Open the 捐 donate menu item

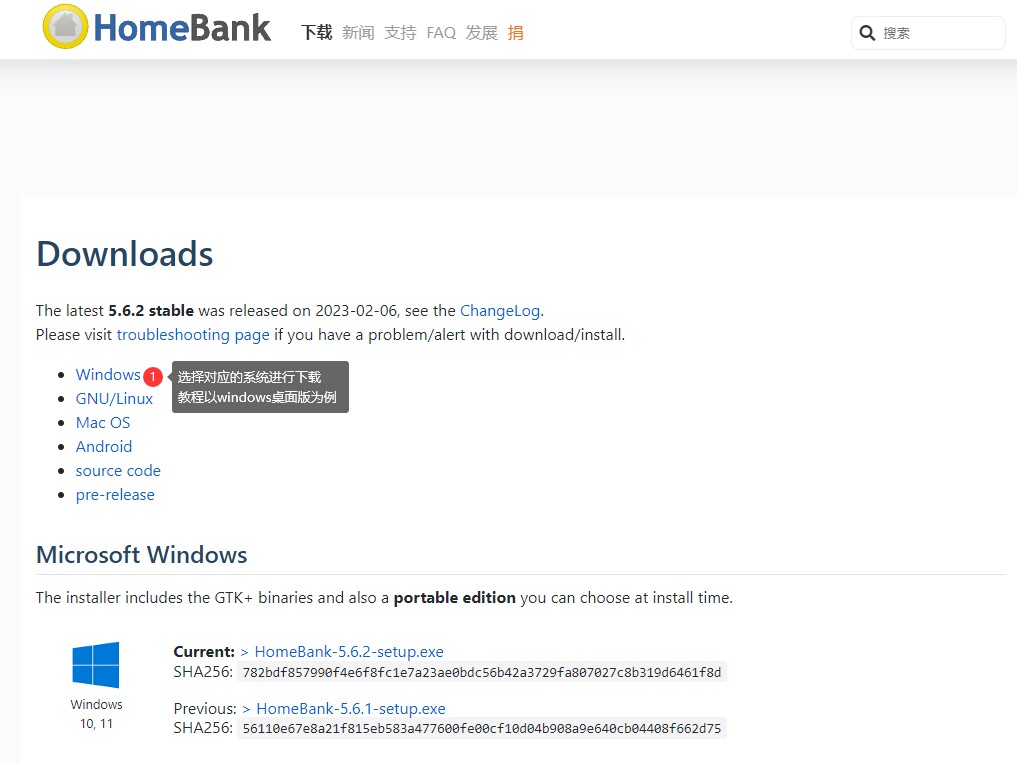516,32
